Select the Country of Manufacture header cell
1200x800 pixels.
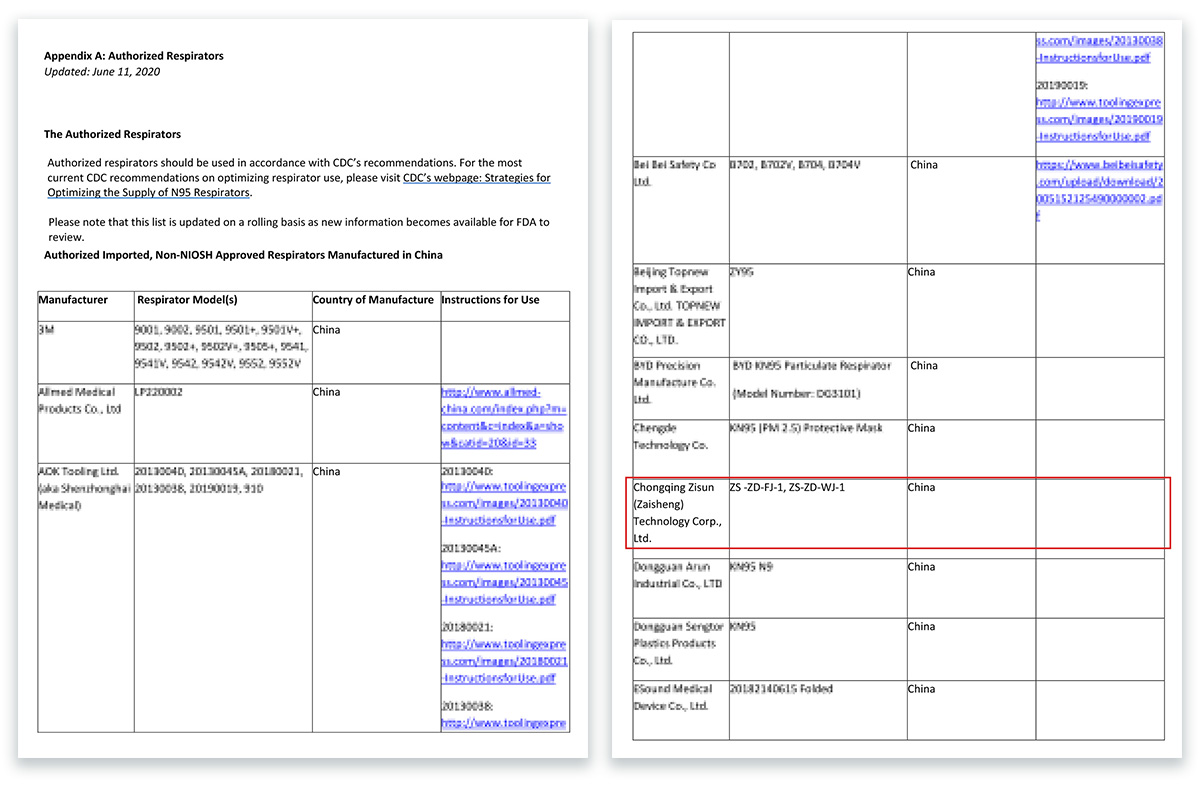[x=373, y=300]
